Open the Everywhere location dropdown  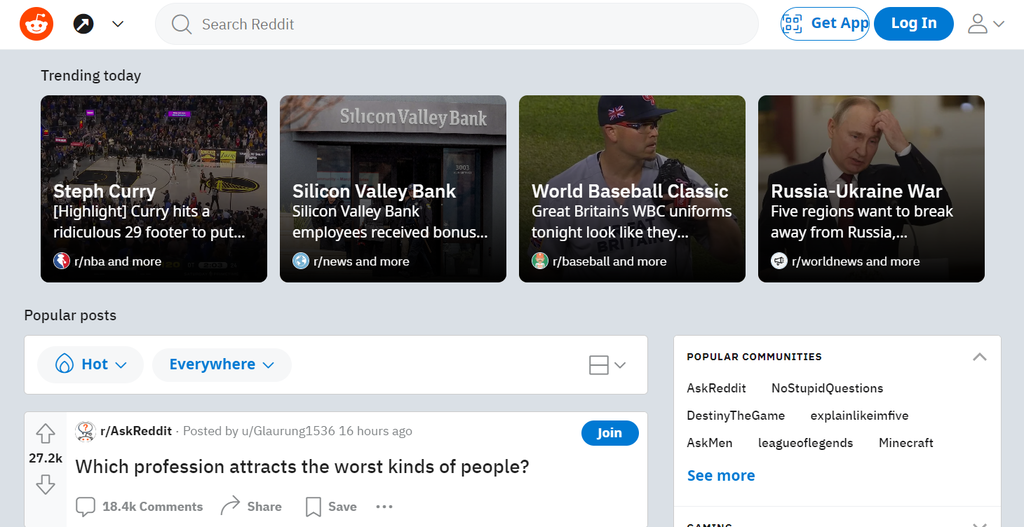[221, 365]
